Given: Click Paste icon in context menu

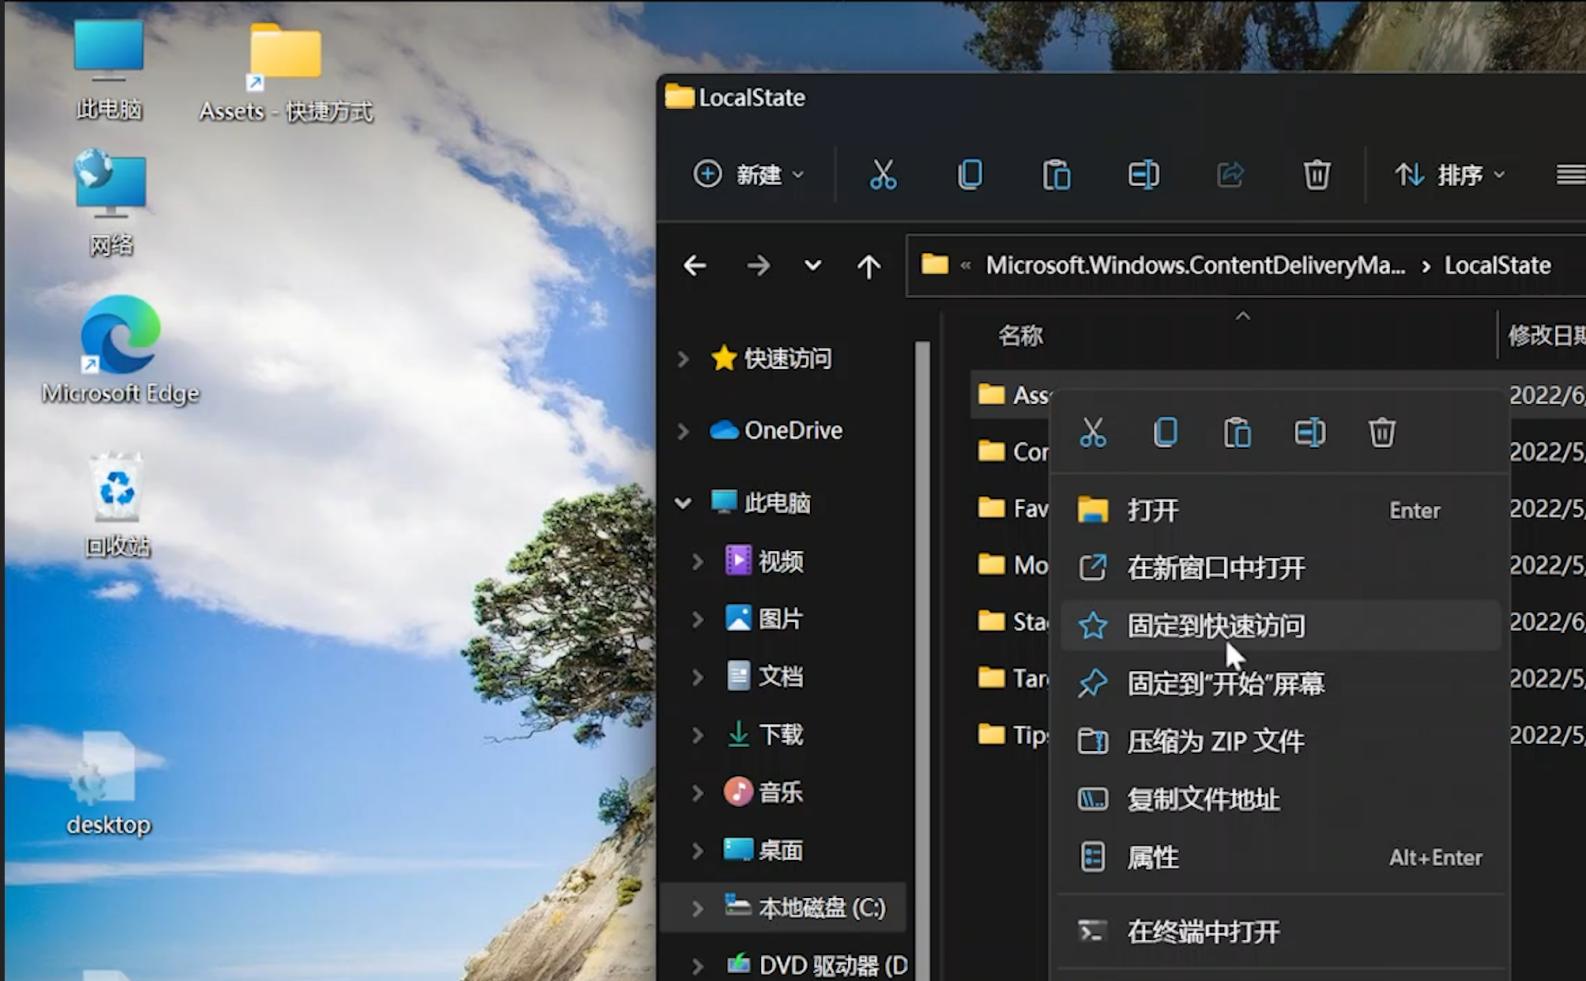Looking at the screenshot, I should (x=1237, y=433).
